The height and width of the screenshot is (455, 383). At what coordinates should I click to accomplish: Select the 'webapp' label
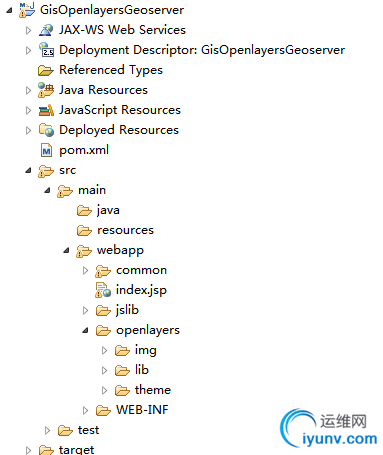pos(120,251)
